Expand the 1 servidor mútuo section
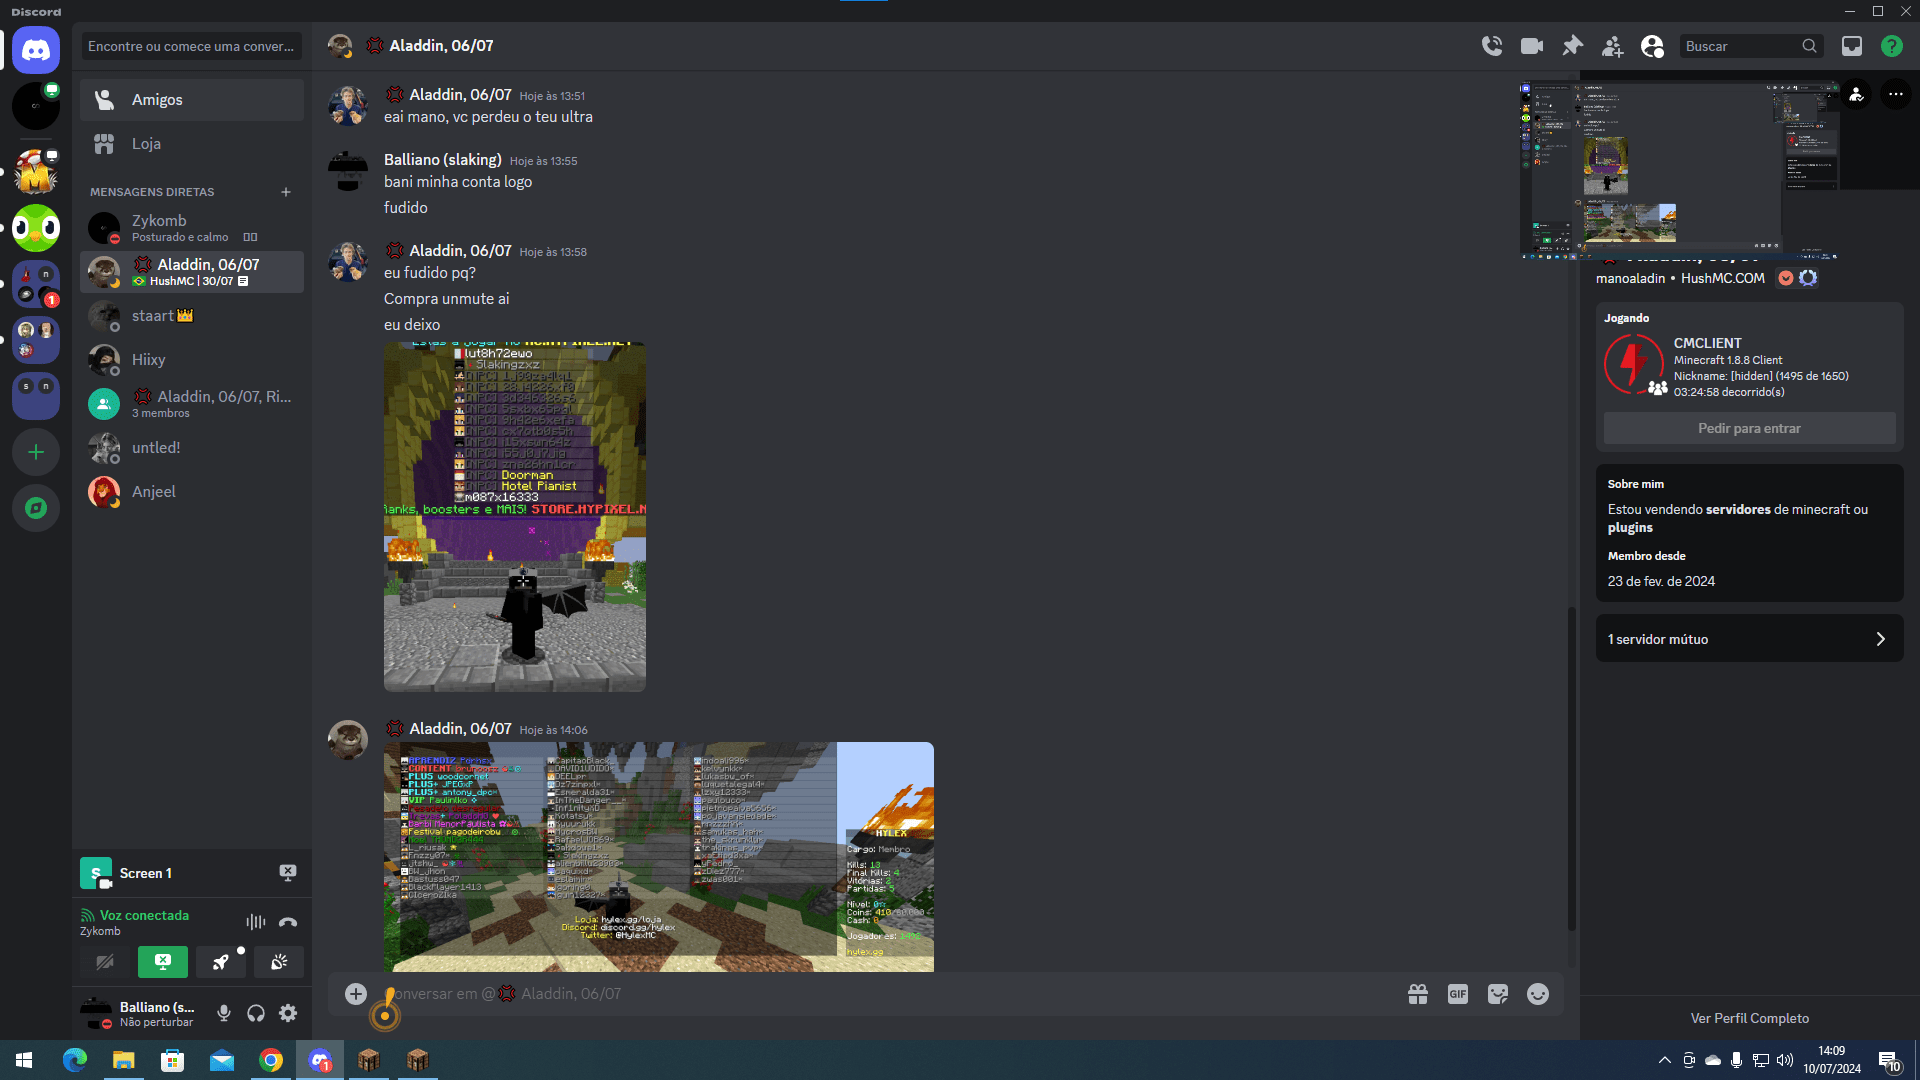 click(1750, 638)
